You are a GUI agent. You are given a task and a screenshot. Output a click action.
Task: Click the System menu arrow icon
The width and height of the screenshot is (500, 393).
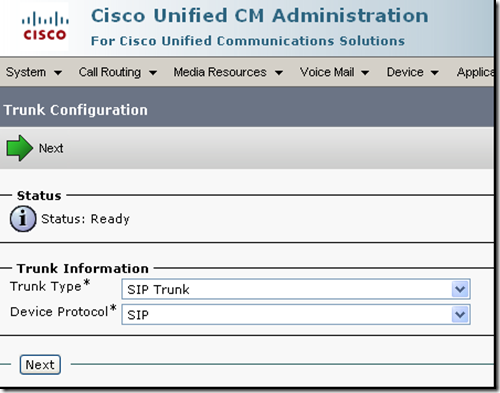point(58,72)
